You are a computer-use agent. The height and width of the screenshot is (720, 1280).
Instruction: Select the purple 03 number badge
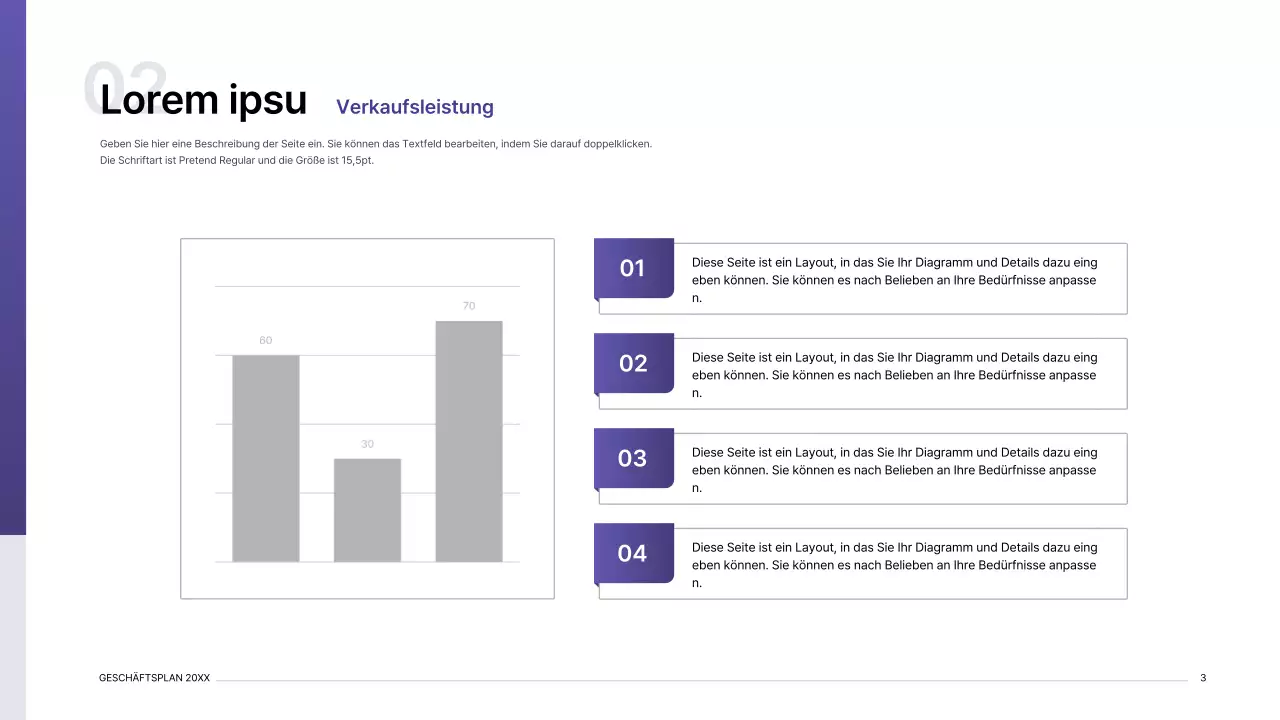point(633,458)
